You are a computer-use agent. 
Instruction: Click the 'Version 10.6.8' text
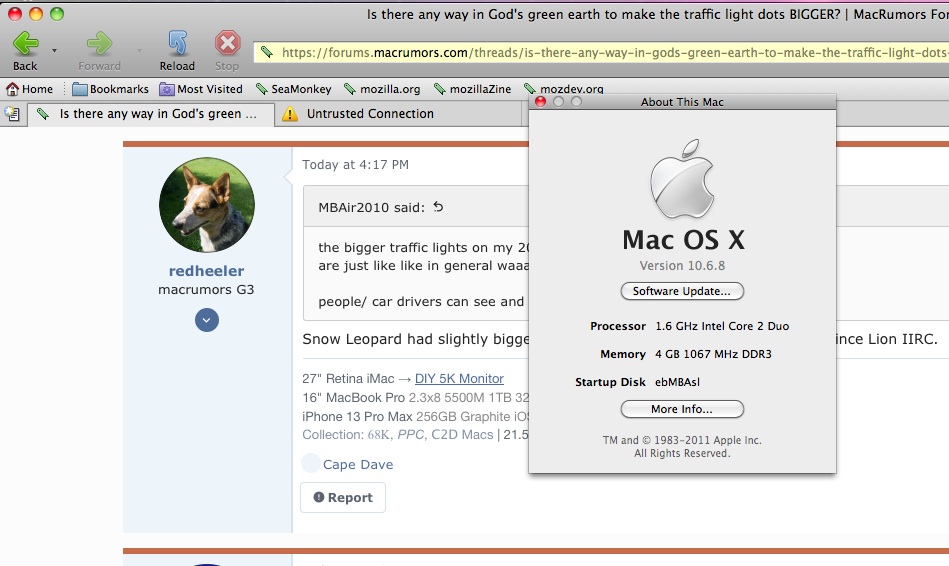pyautogui.click(x=682, y=266)
